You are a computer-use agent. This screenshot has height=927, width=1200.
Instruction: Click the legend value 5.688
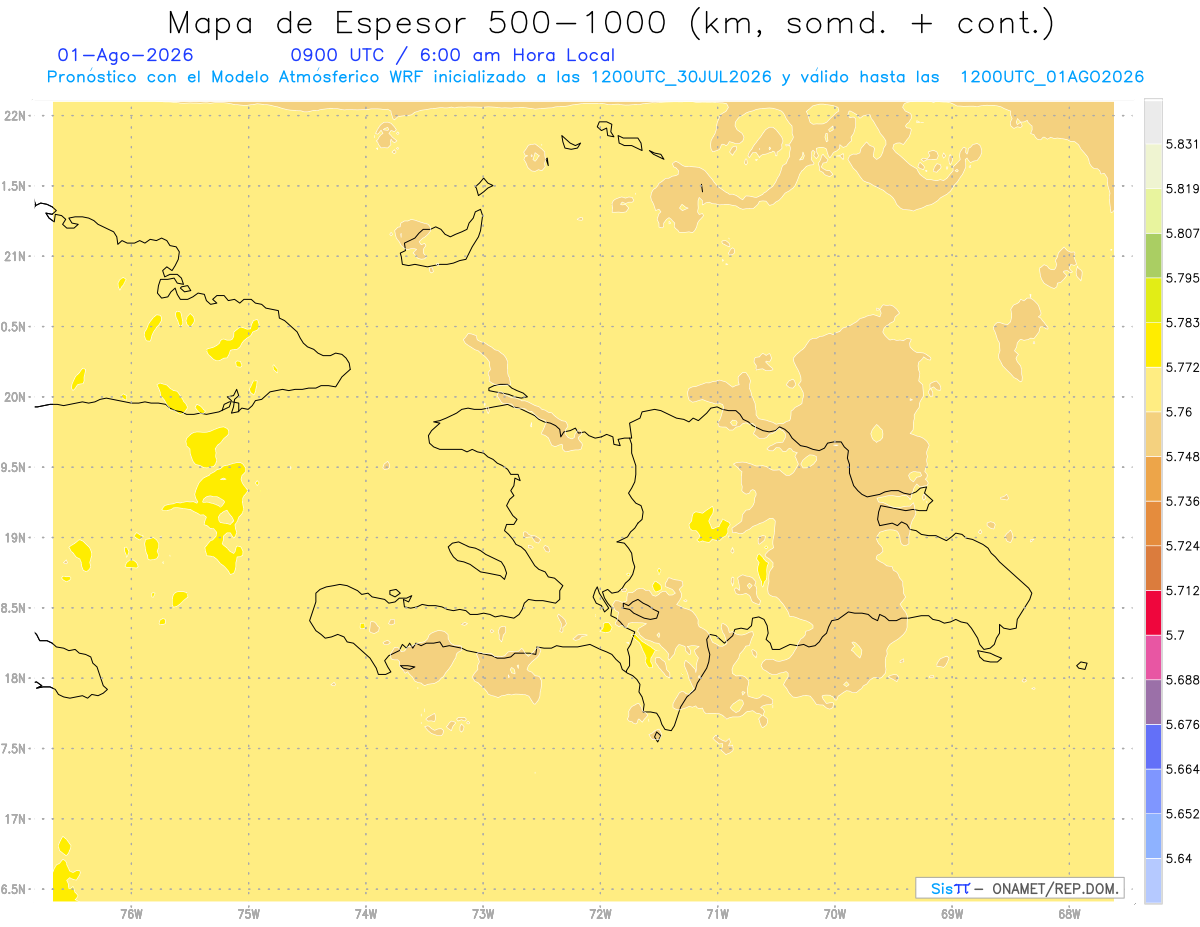(1182, 680)
